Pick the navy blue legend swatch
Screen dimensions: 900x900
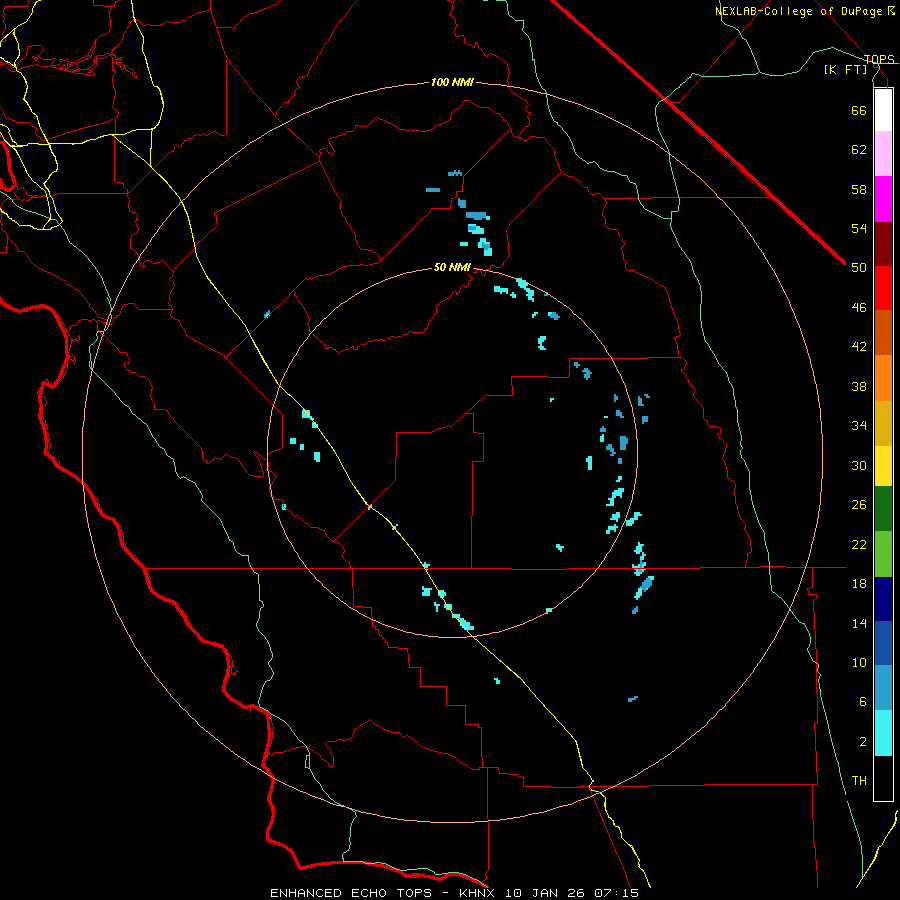883,599
